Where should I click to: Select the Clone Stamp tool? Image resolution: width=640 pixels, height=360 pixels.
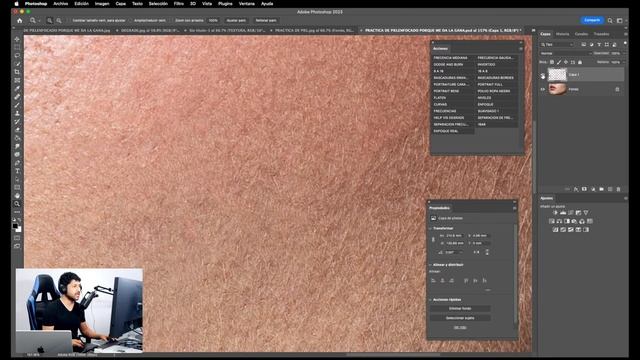(x=17, y=113)
